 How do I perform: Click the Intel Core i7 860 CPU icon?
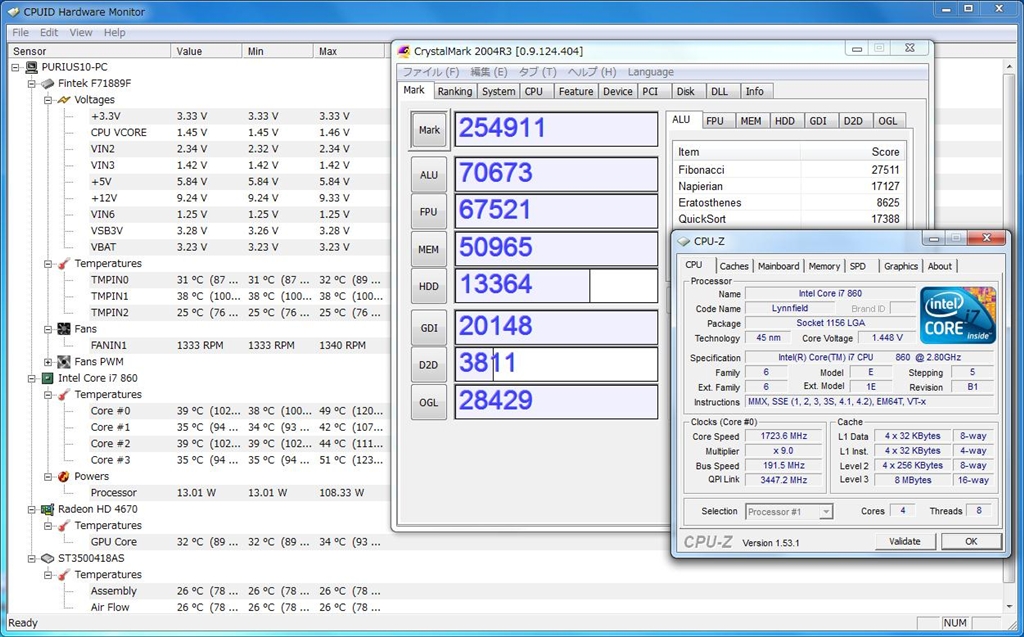pos(47,379)
